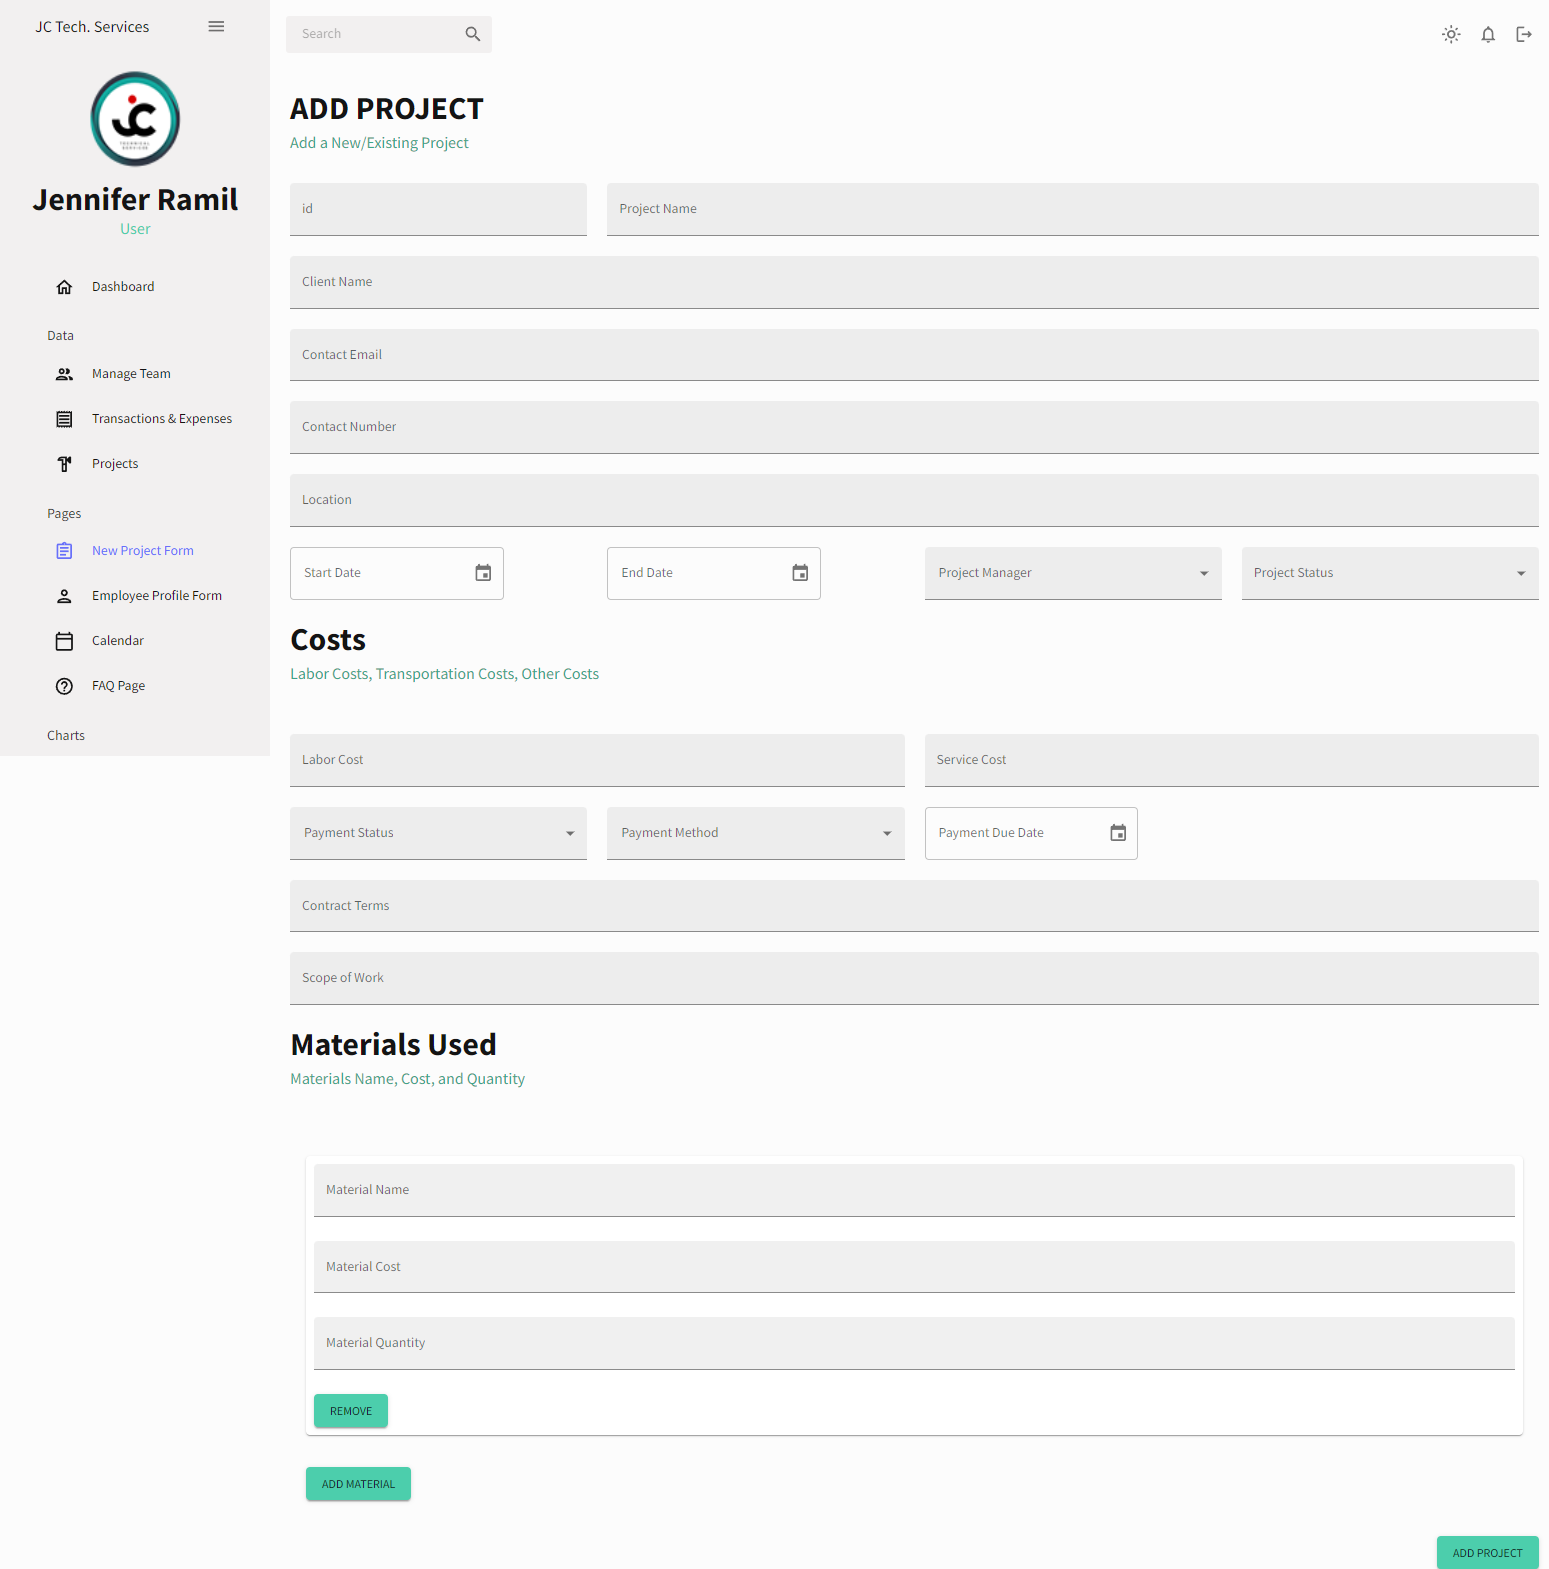
Task: Open Payment Due Date calendar icon
Action: pos(1118,833)
